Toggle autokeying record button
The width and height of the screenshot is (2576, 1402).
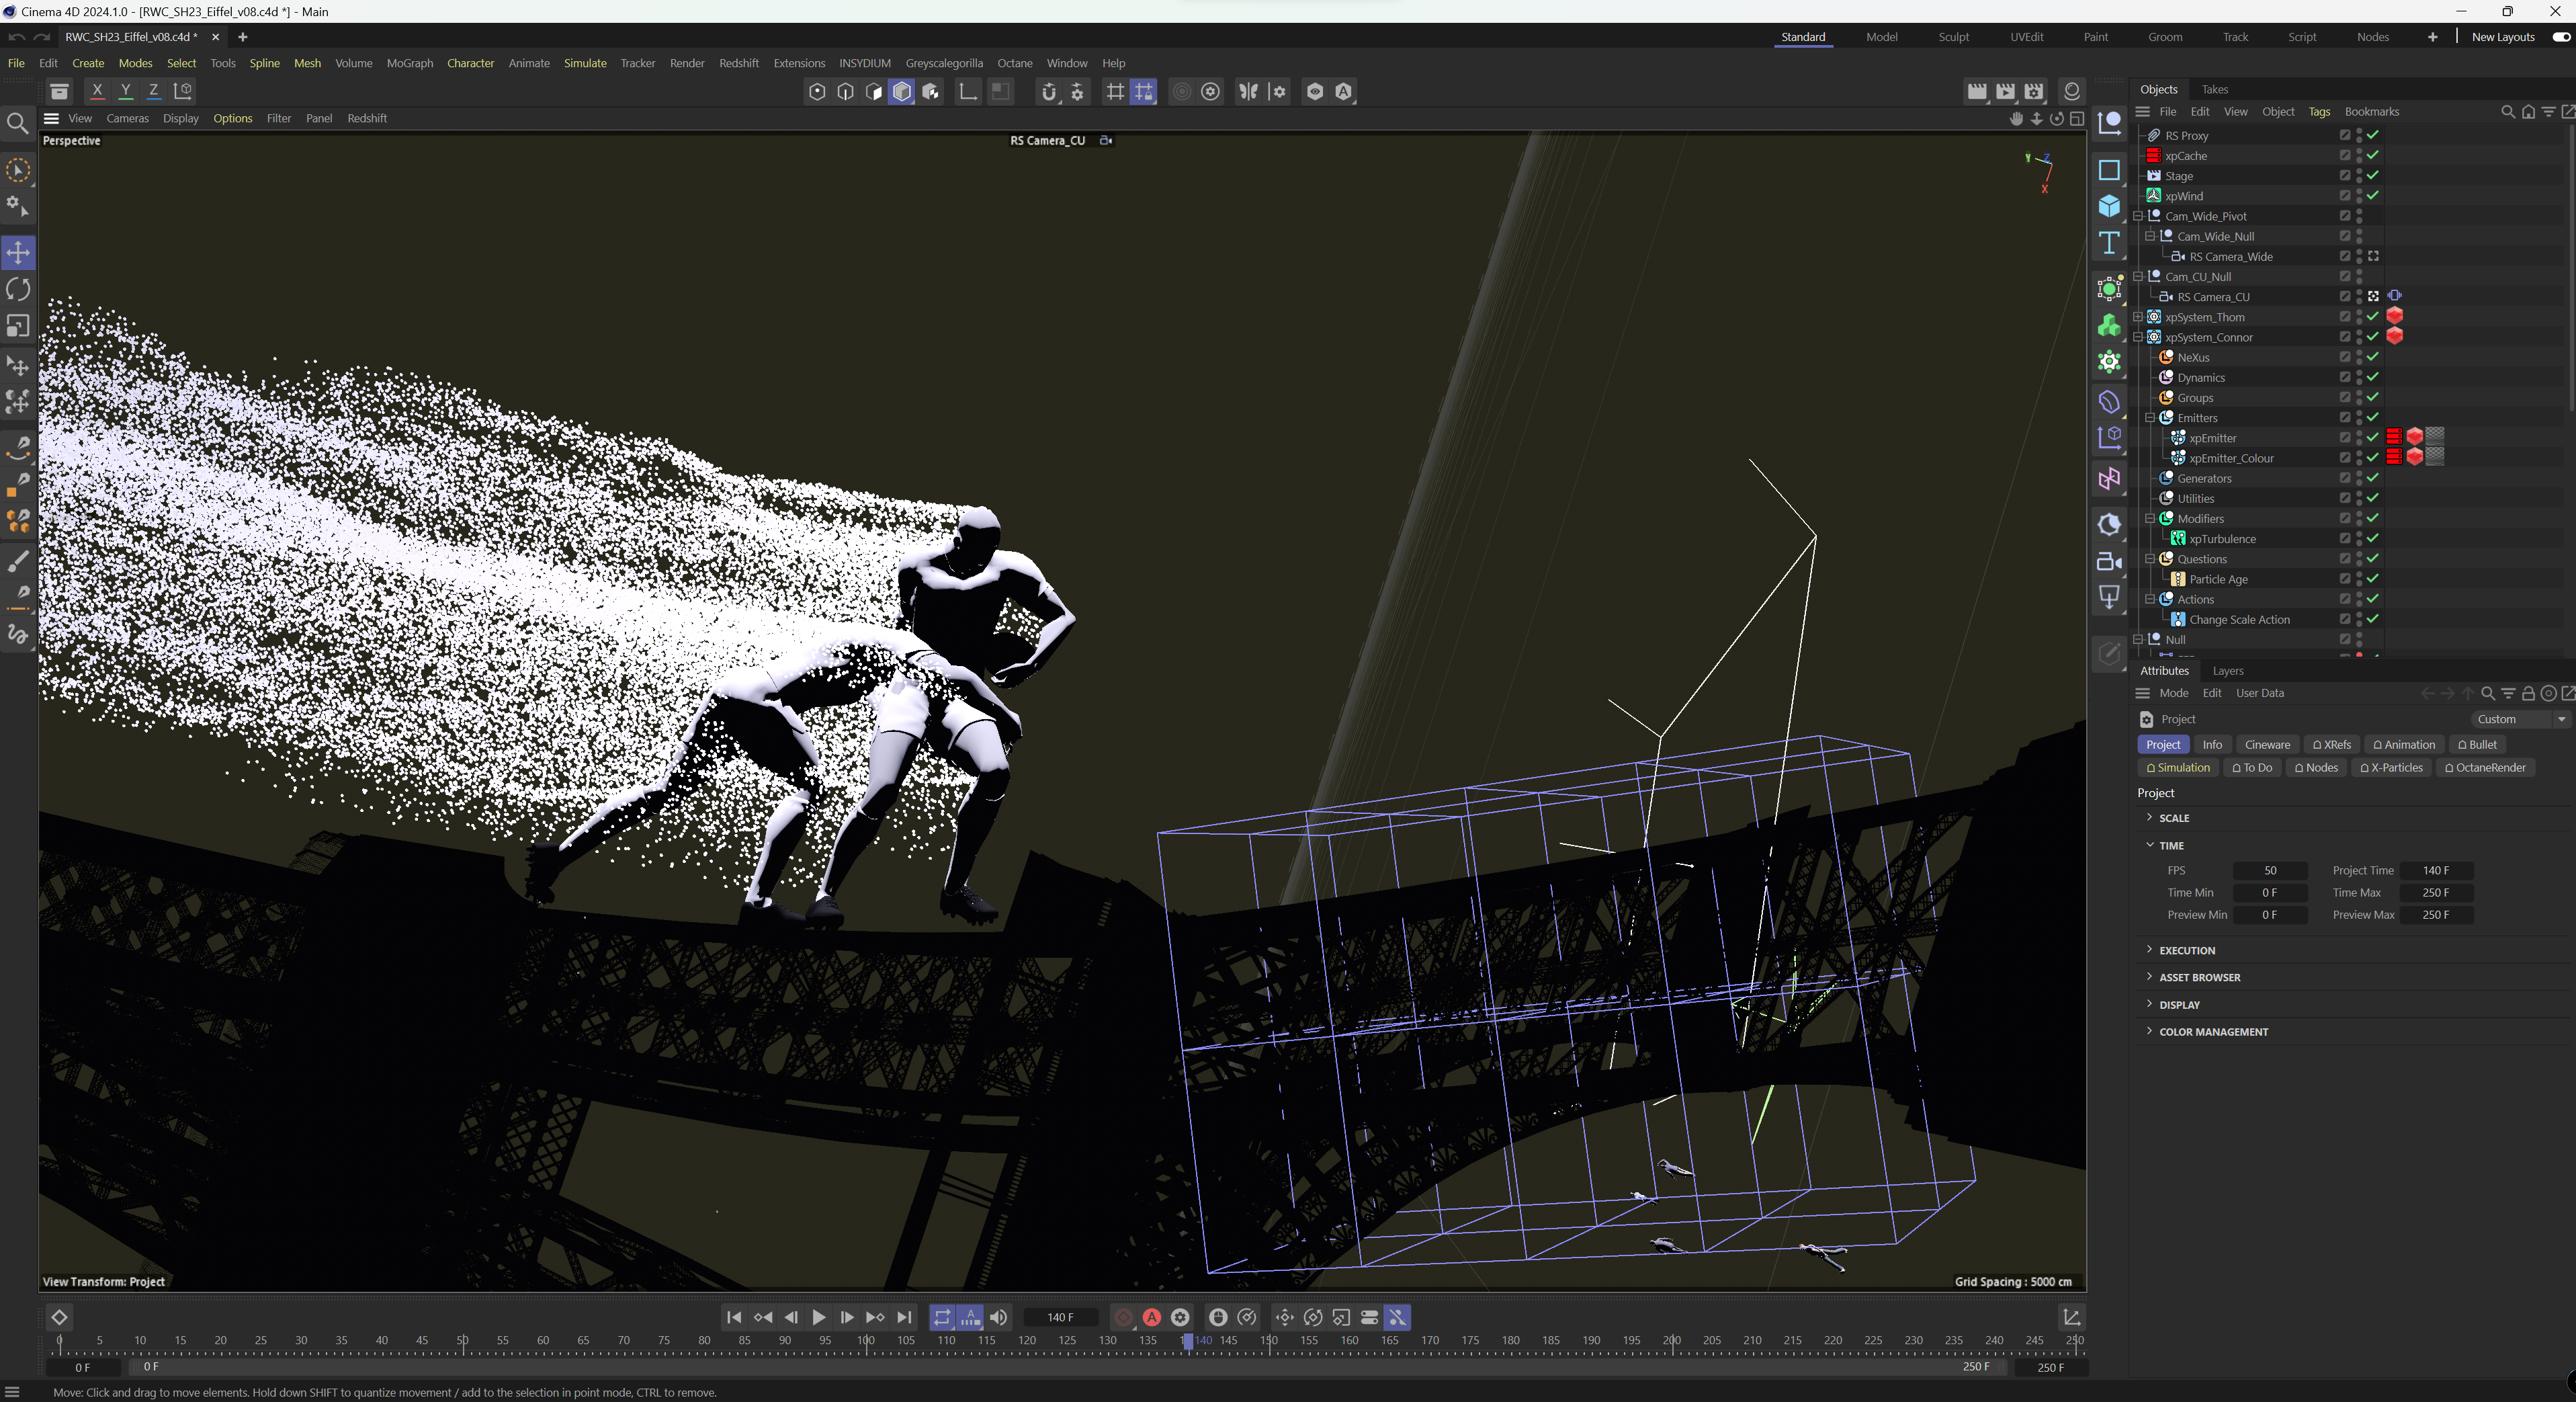point(1152,1317)
